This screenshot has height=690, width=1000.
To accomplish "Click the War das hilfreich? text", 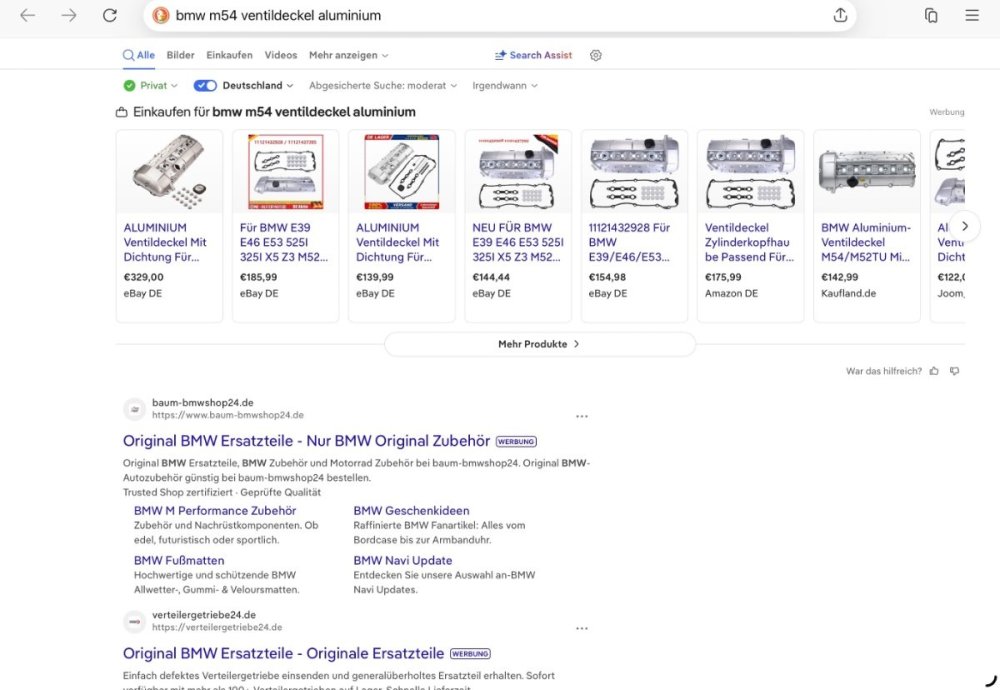I will coord(884,371).
